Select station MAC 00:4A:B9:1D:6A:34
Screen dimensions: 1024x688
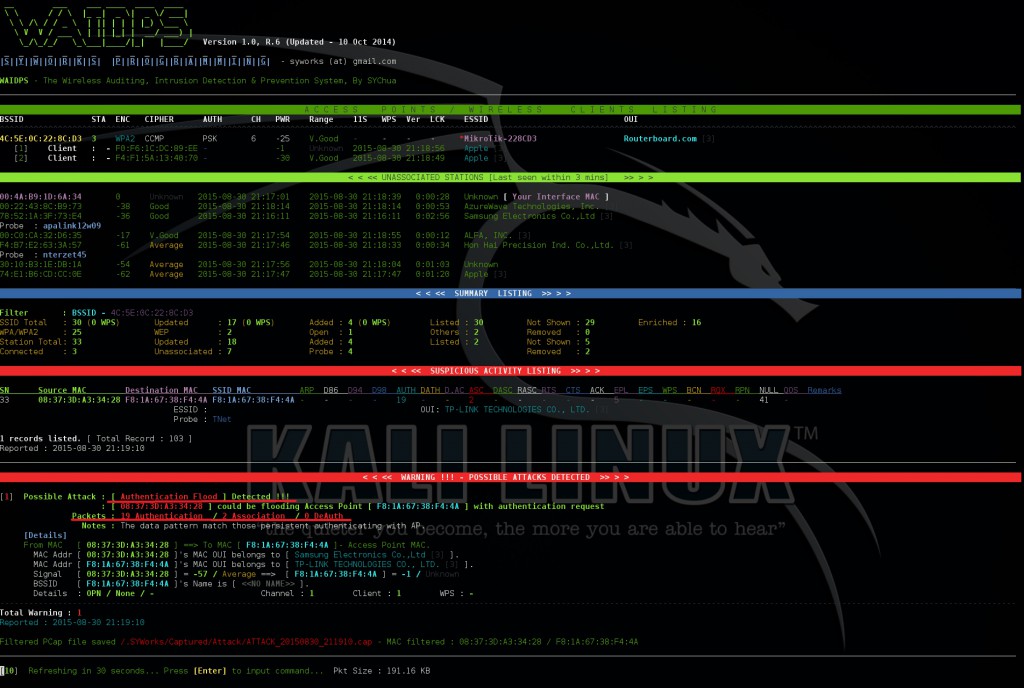click(x=41, y=196)
